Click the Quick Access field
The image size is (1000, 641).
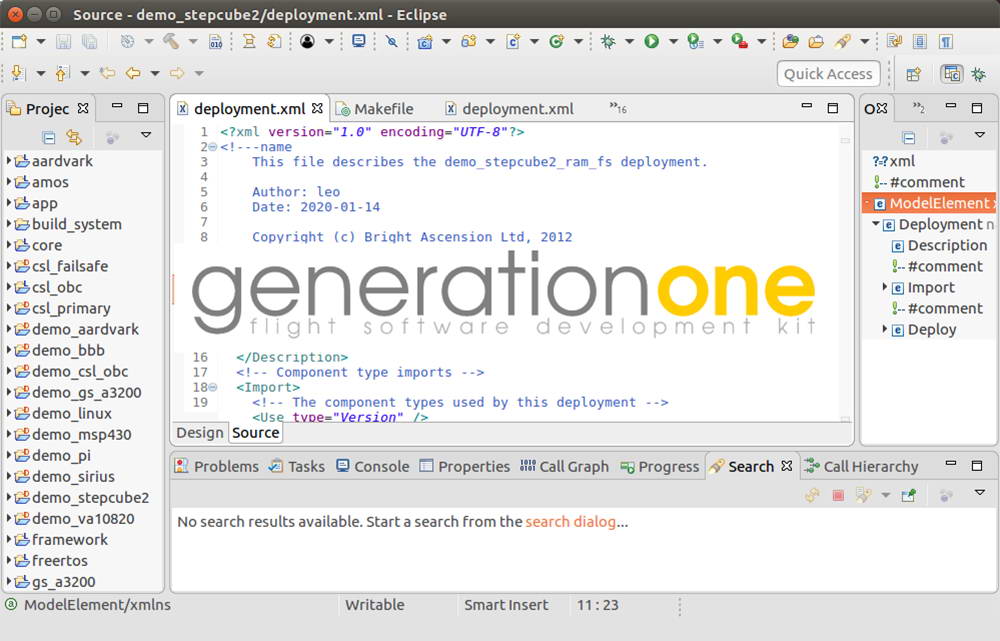click(828, 74)
